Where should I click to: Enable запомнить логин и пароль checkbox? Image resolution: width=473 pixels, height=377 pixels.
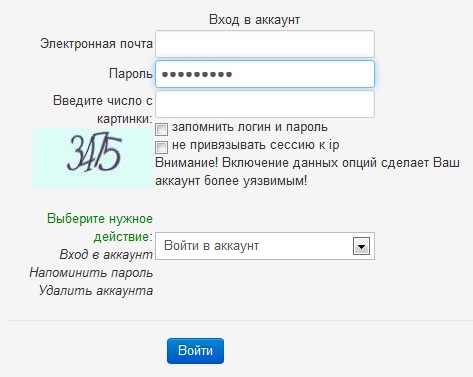(x=161, y=129)
